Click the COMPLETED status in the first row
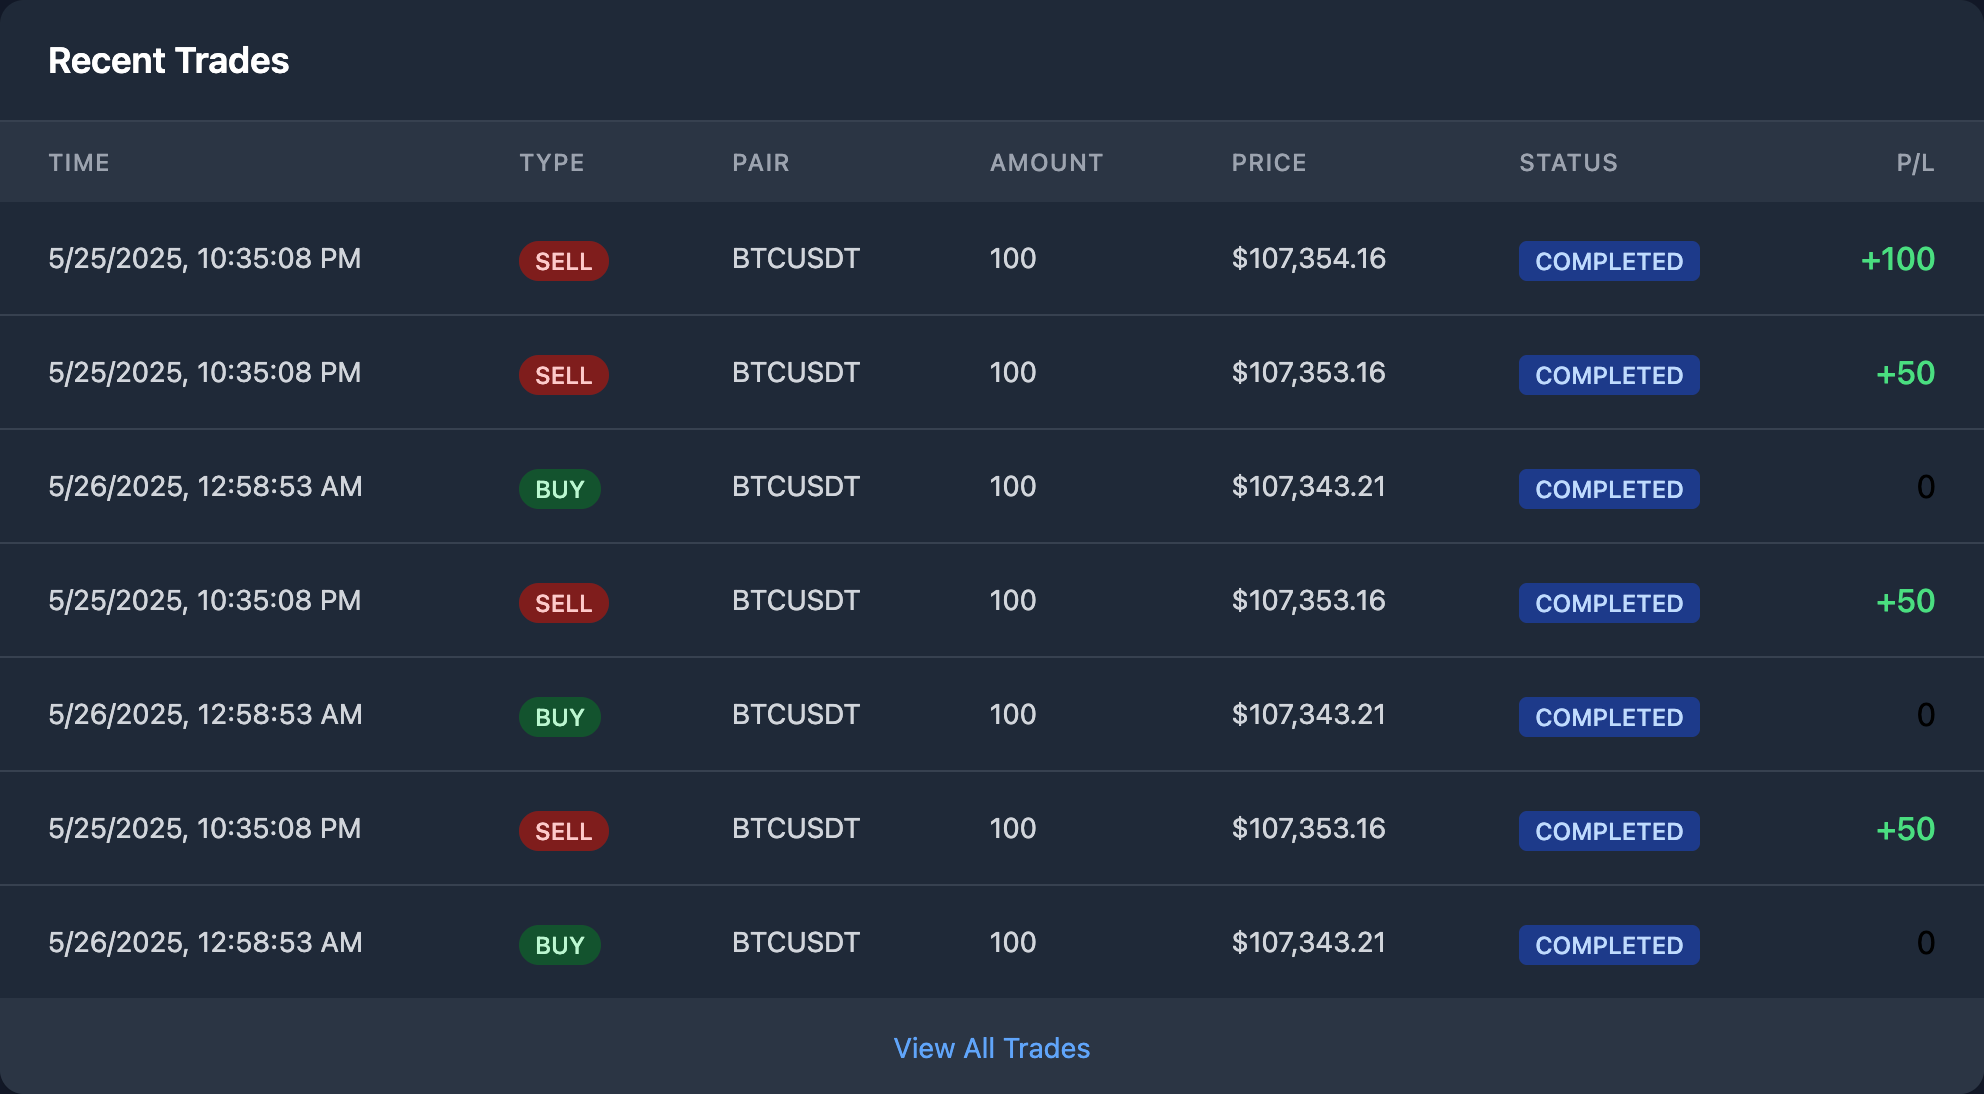This screenshot has height=1094, width=1984. pyautogui.click(x=1608, y=261)
